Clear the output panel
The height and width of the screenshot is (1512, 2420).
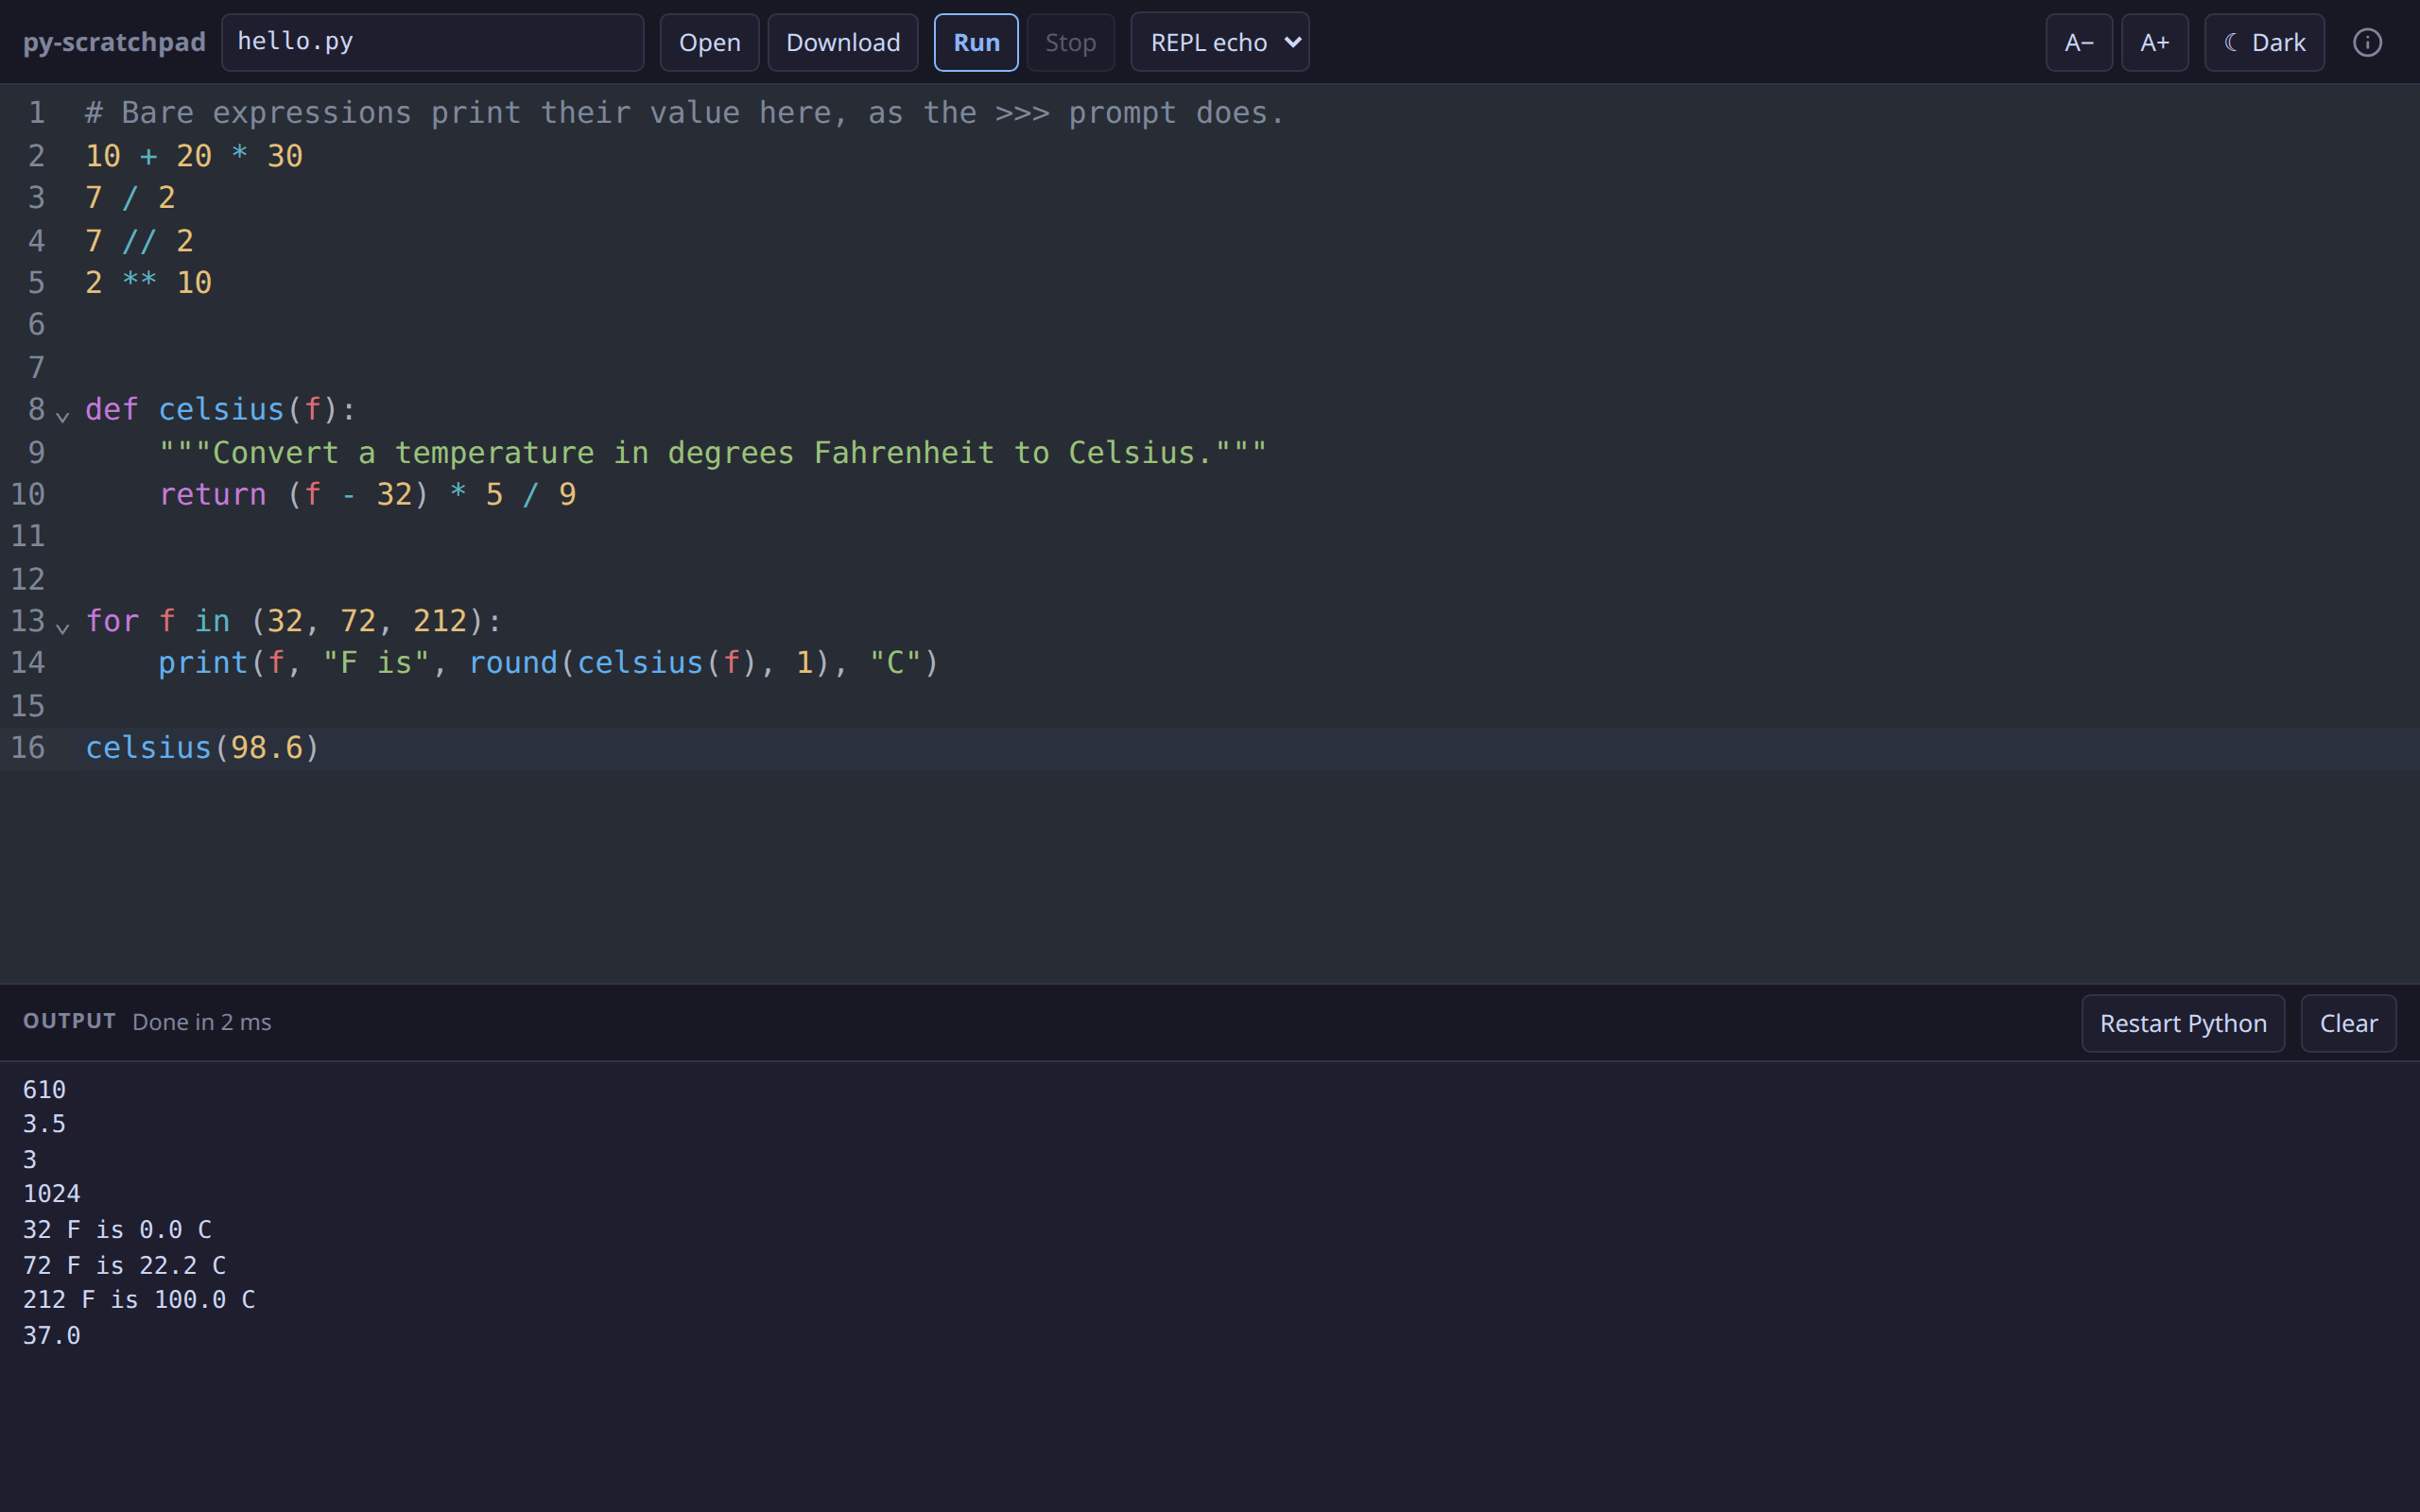click(2348, 1023)
